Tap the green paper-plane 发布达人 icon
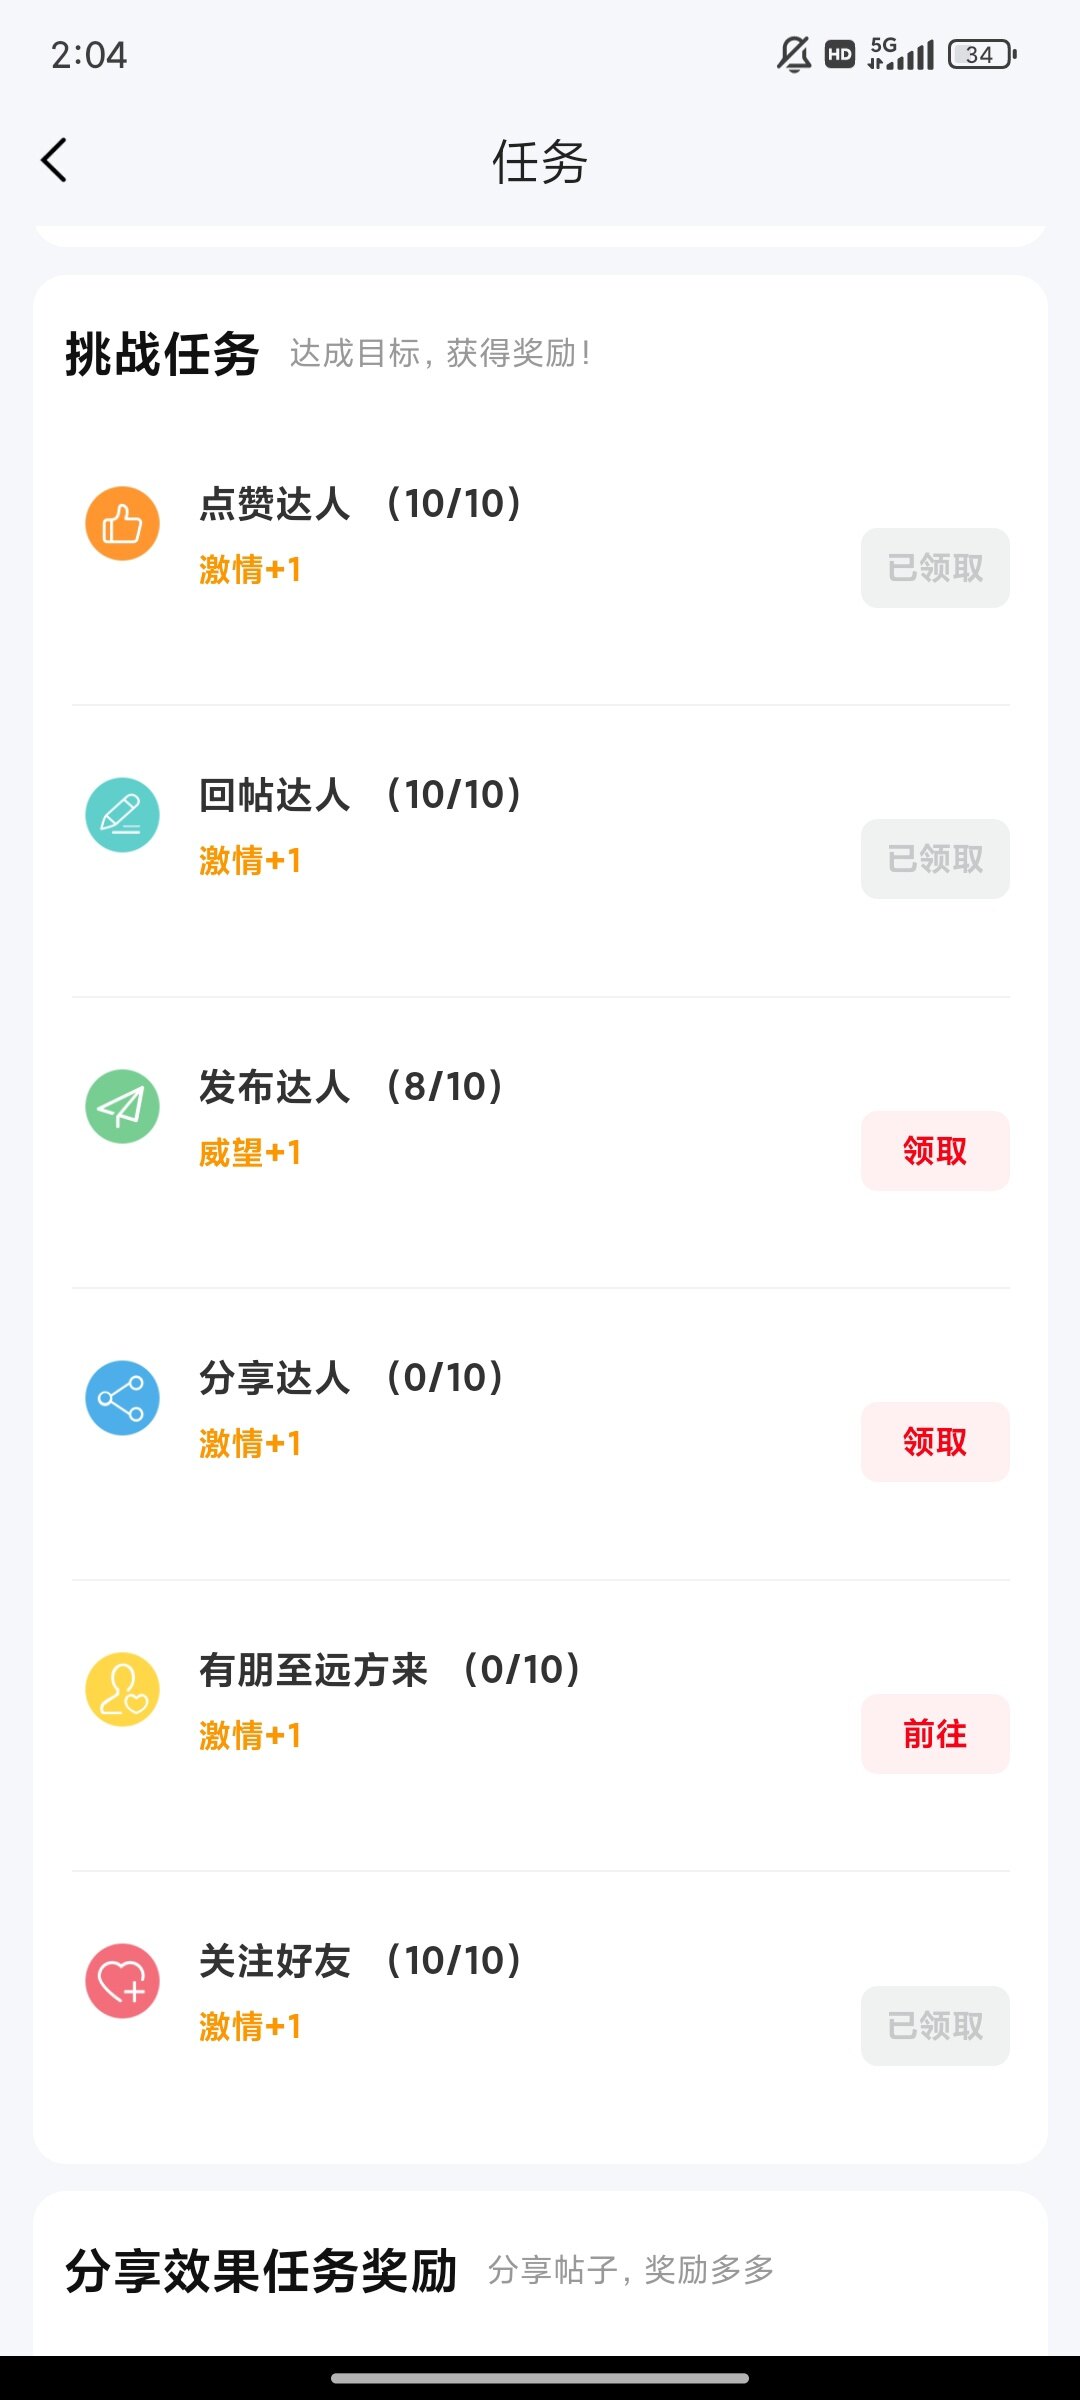The width and height of the screenshot is (1080, 2400). (x=122, y=1106)
